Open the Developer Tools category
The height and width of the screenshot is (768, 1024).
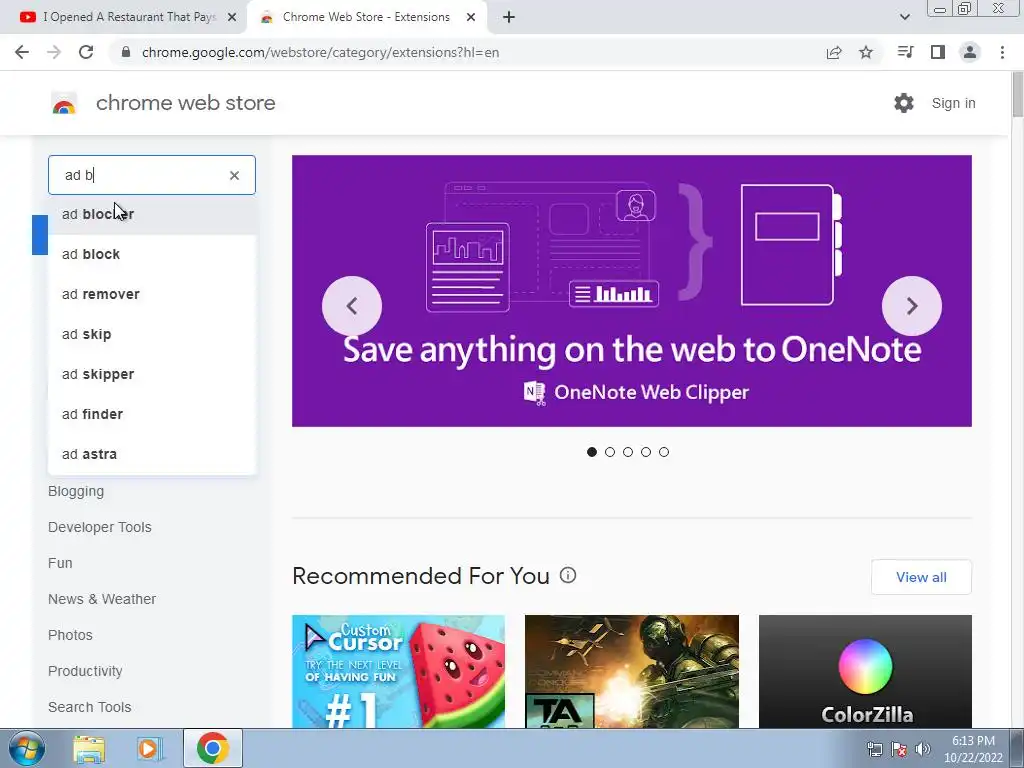(x=99, y=527)
